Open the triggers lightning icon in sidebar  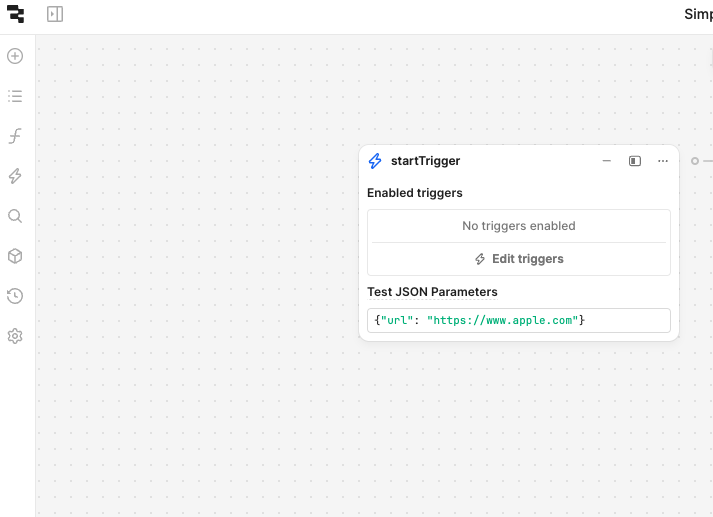(x=15, y=176)
